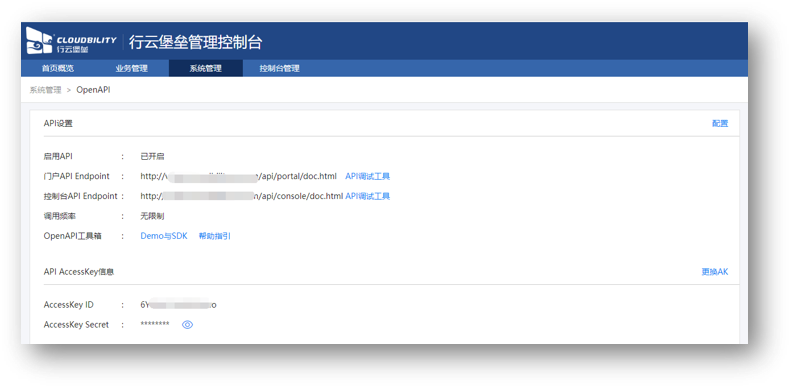790x386 pixels.
Task: Go to the 控制台管理 tab
Action: pyautogui.click(x=280, y=69)
